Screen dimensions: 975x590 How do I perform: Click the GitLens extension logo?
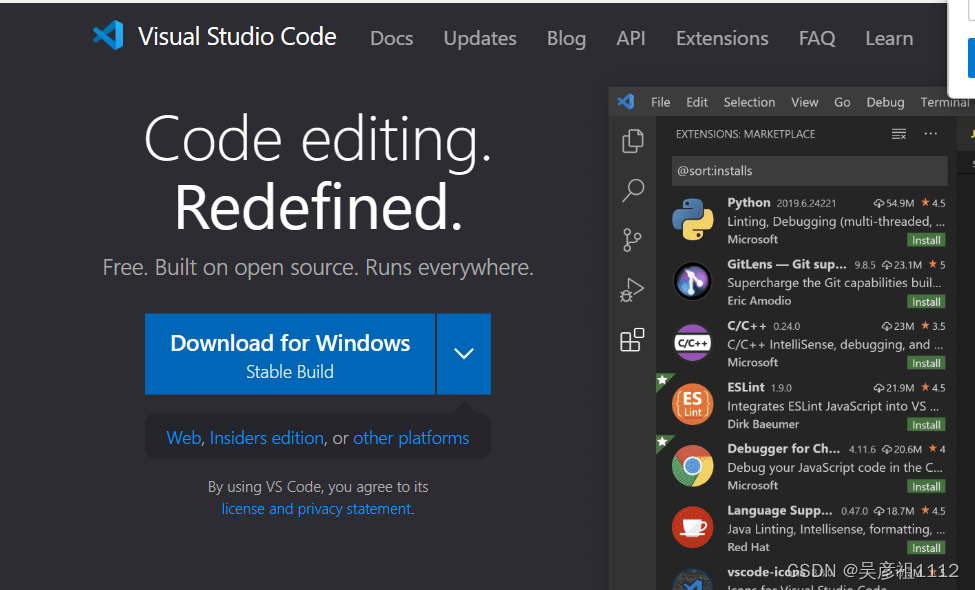coord(692,281)
